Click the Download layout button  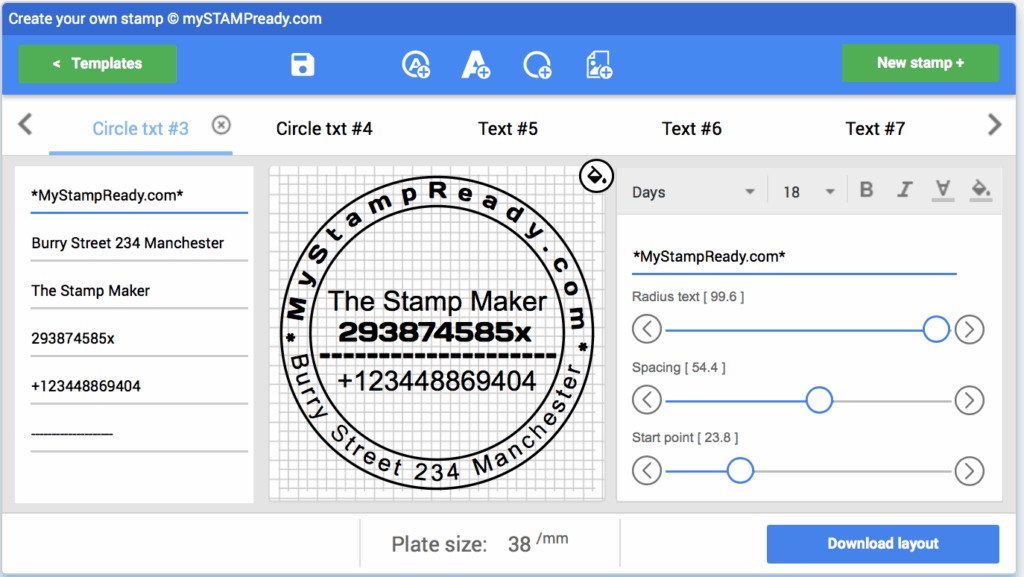[x=883, y=544]
